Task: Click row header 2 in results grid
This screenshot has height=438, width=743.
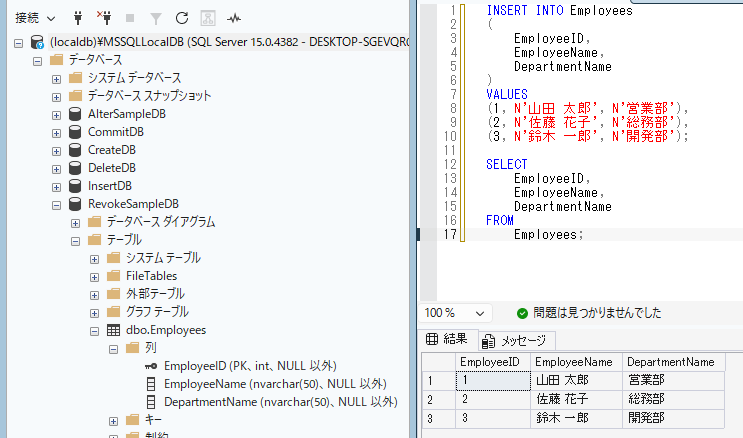Action: [x=438, y=400]
